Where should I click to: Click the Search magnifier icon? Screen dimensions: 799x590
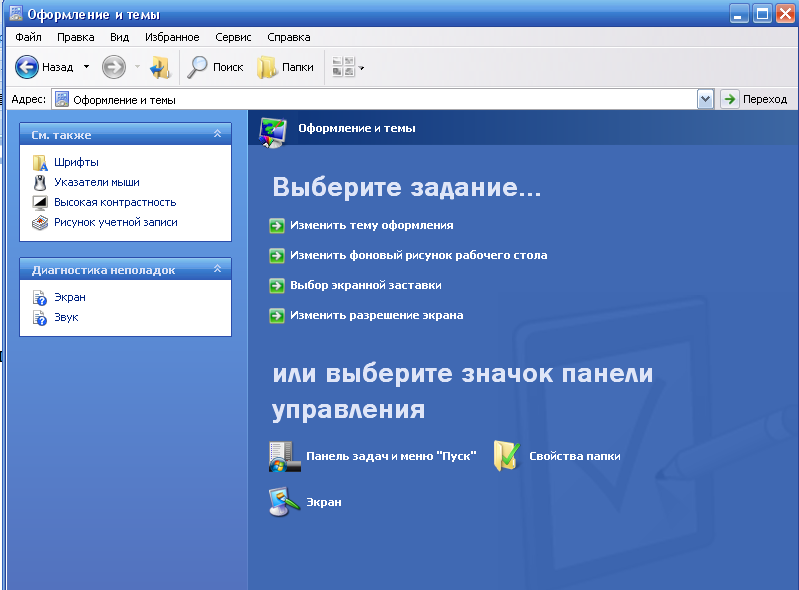pyautogui.click(x=197, y=67)
